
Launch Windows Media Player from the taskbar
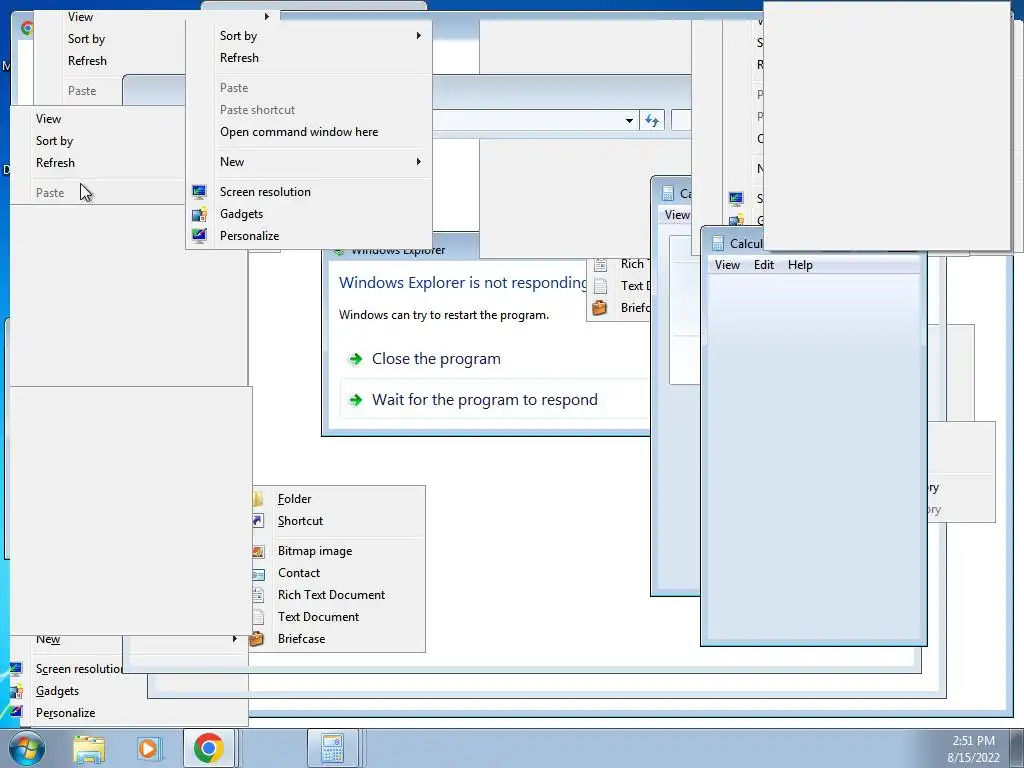[x=148, y=749]
